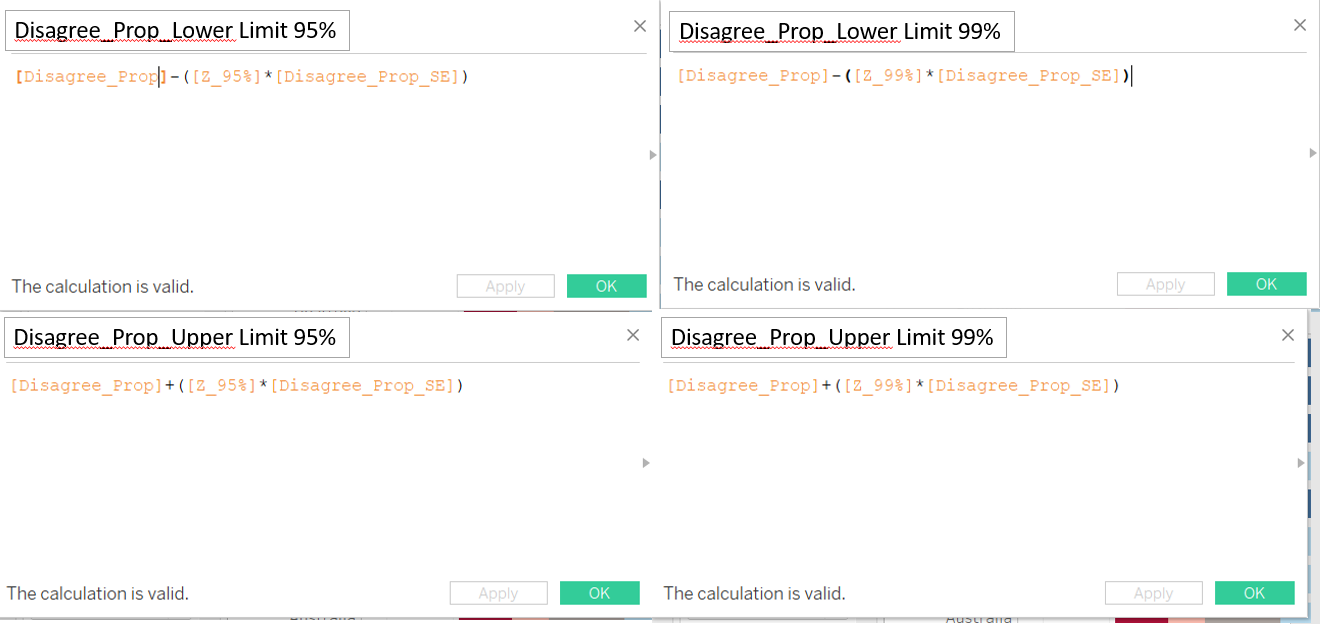This screenshot has width=1320, height=624.
Task: Expand function list arrow in Upper Limit 99% editor
Action: point(1301,463)
